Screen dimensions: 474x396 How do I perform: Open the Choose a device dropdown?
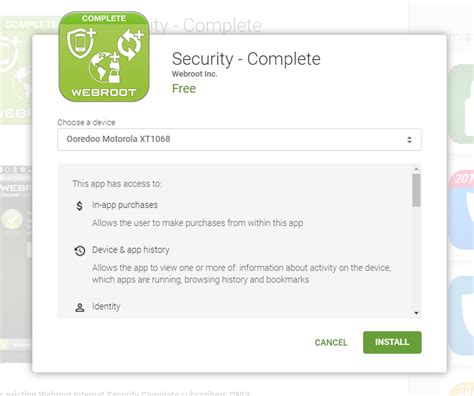239,139
